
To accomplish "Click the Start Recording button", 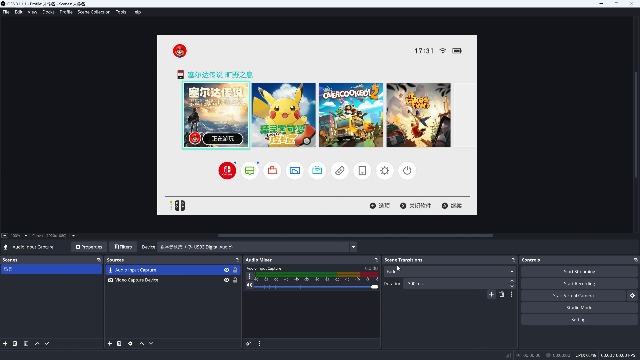I will (579, 283).
